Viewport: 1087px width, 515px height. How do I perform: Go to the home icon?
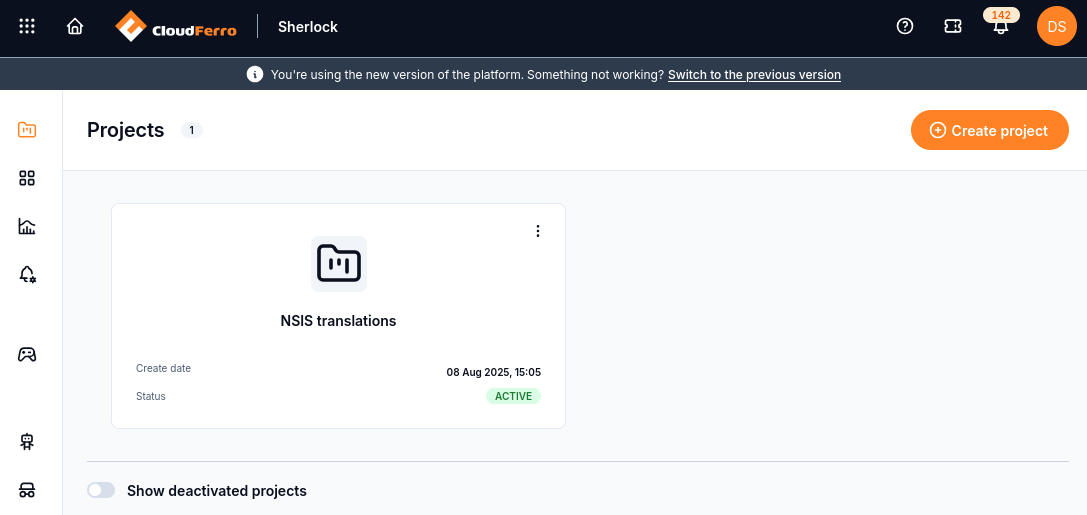point(75,26)
